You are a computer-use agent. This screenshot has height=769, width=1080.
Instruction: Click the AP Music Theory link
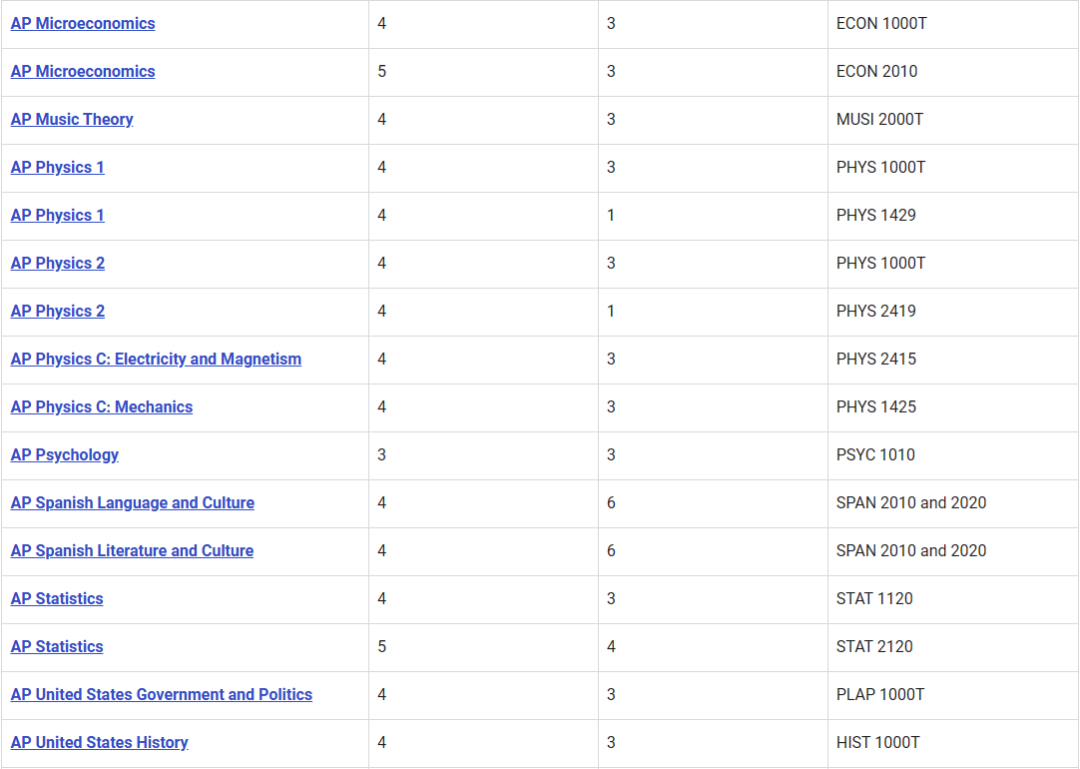point(72,119)
